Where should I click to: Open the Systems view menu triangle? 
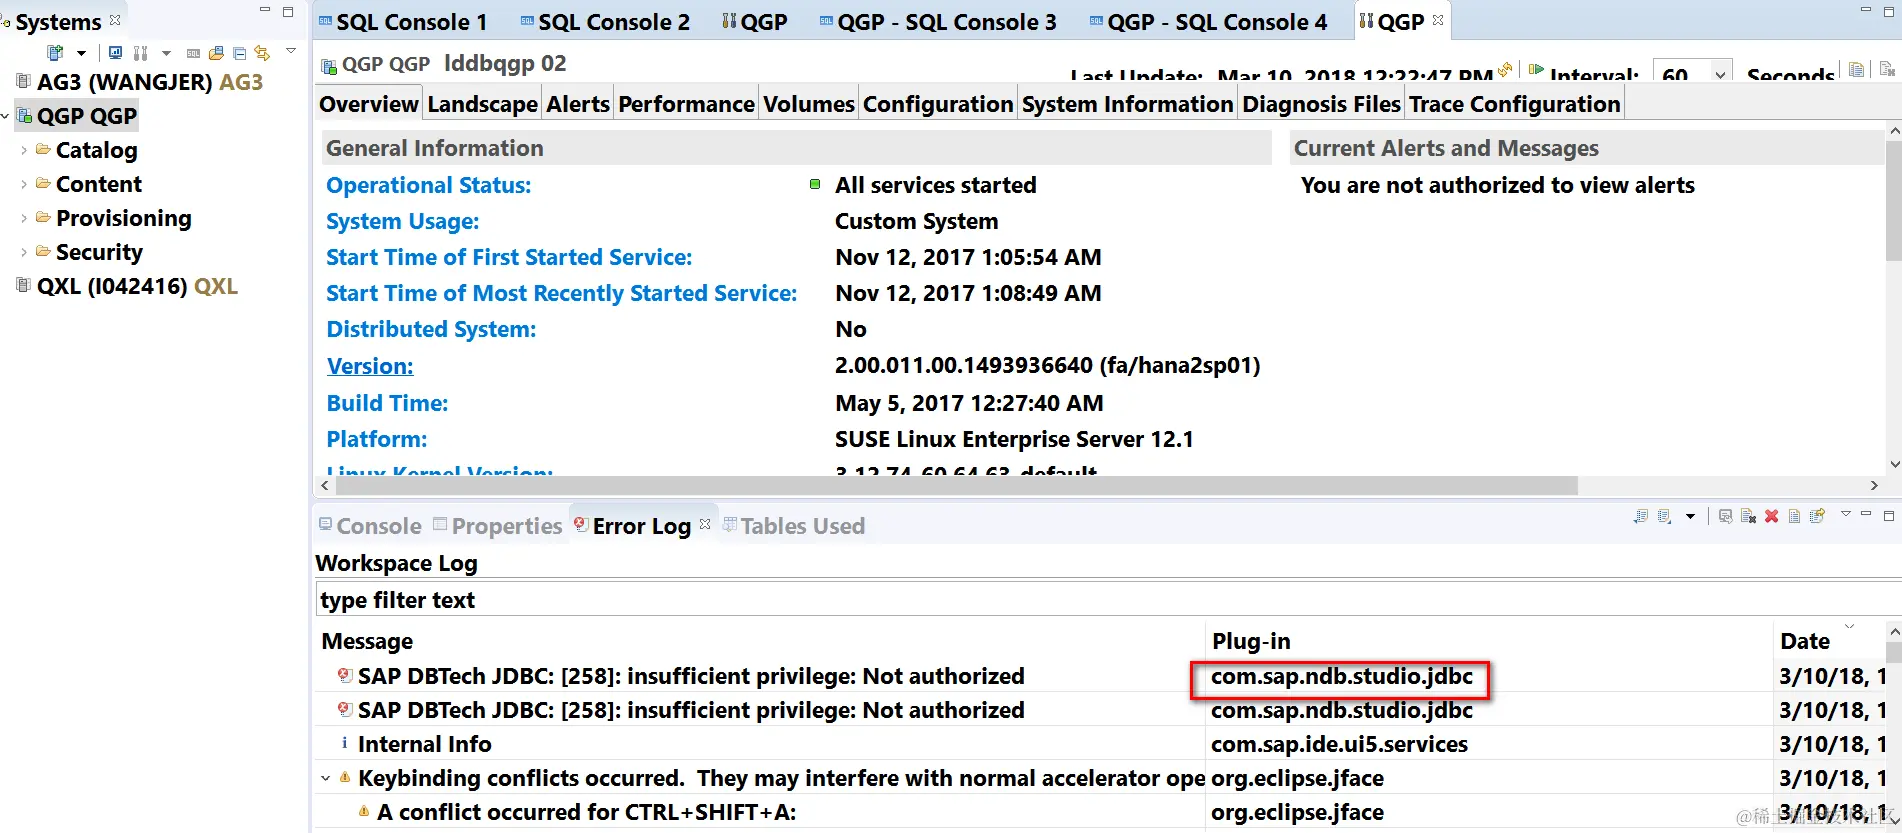tap(291, 50)
